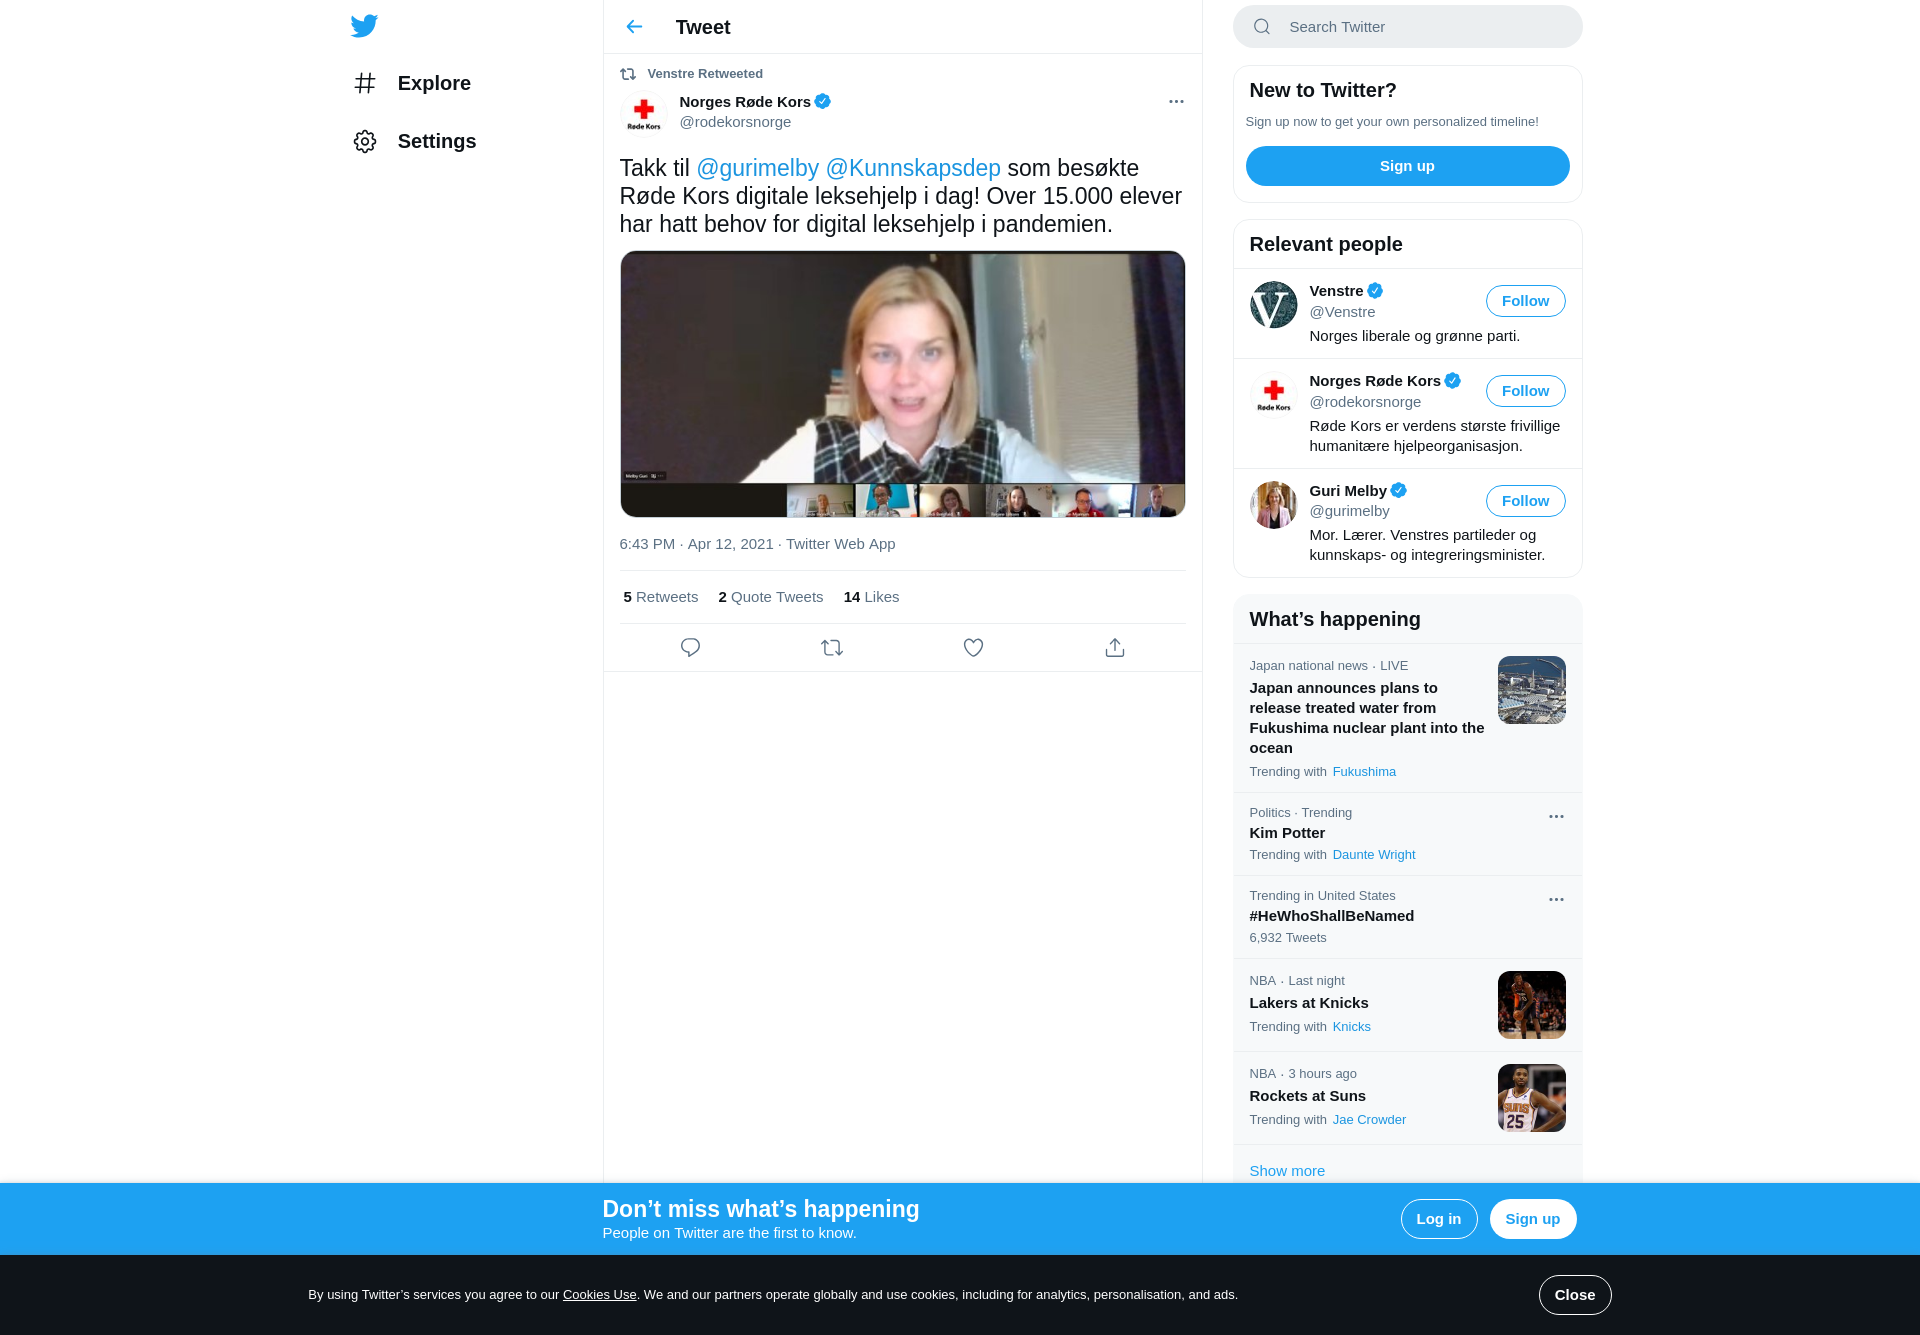Open Røde Kors avatar in Relevant people
Screen dimensions: 1920x1335
tap(1274, 395)
